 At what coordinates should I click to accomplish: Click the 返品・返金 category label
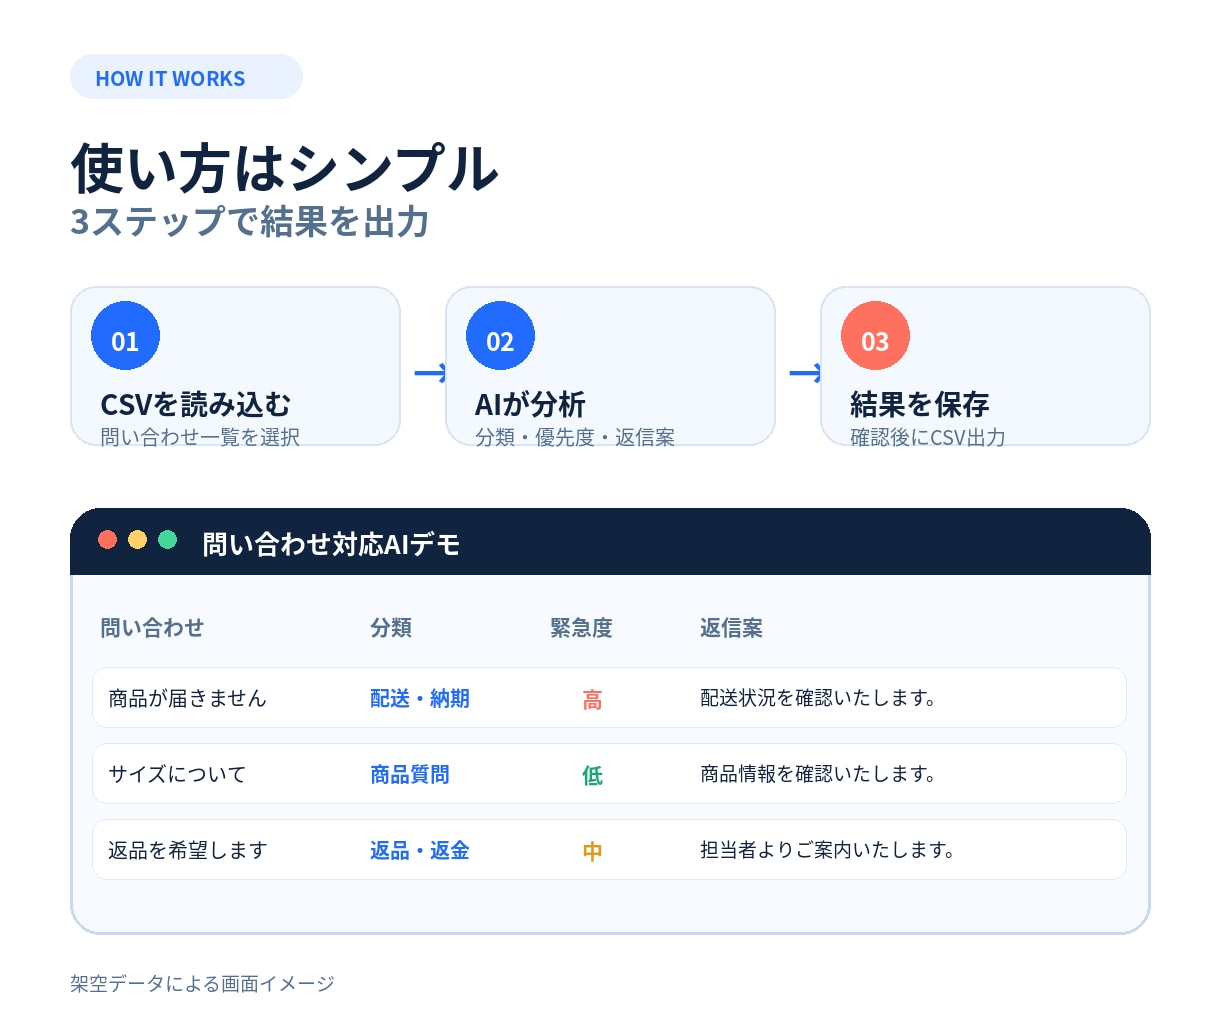[x=420, y=850]
